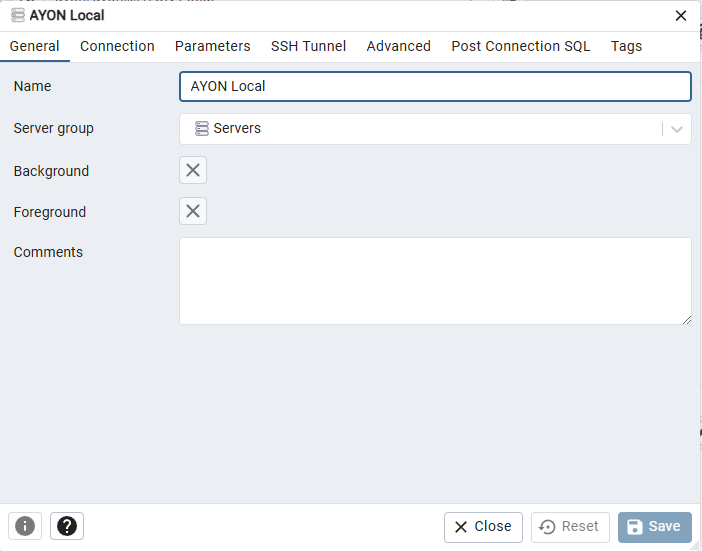Clear the Foreground color selection
Image resolution: width=702 pixels, height=551 pixels.
click(193, 211)
